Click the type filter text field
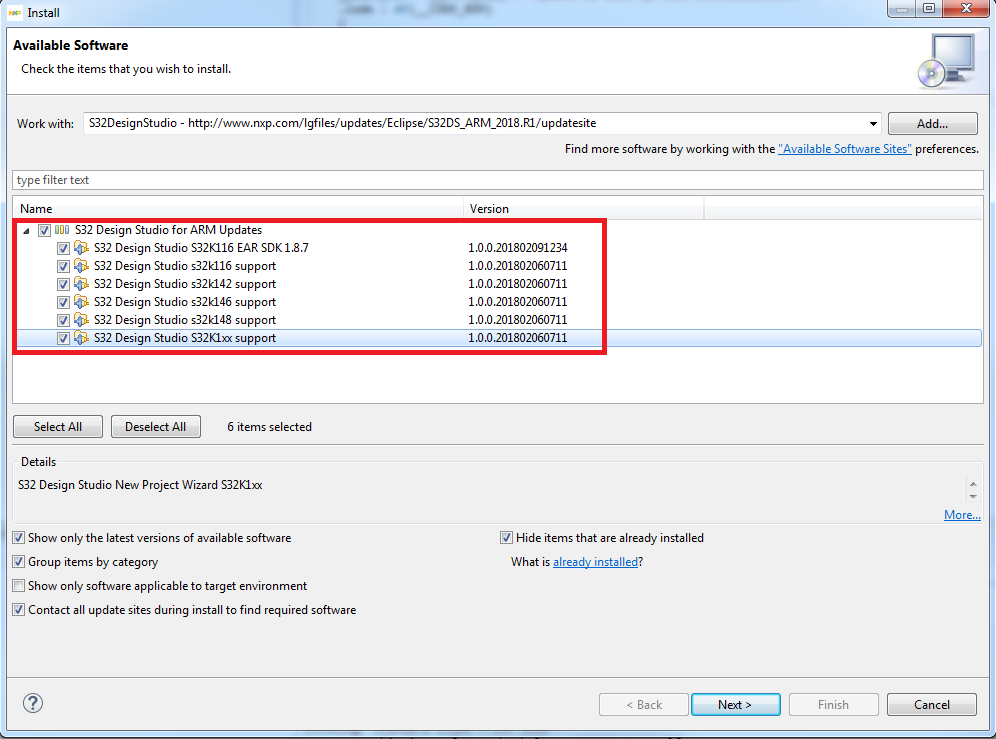The width and height of the screenshot is (996, 739). point(497,180)
